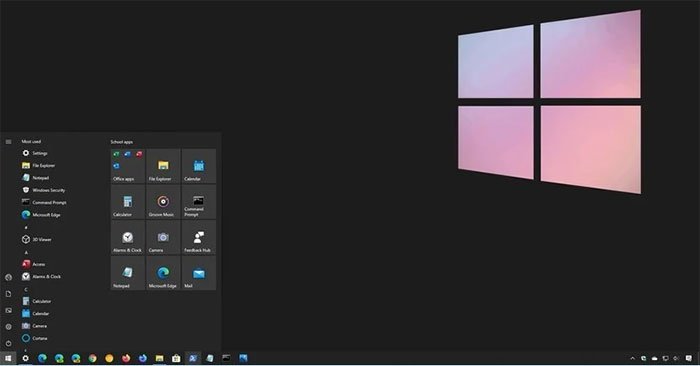Image resolution: width=700 pixels, height=366 pixels.
Task: Open the Calculator tile
Action: click(x=128, y=202)
